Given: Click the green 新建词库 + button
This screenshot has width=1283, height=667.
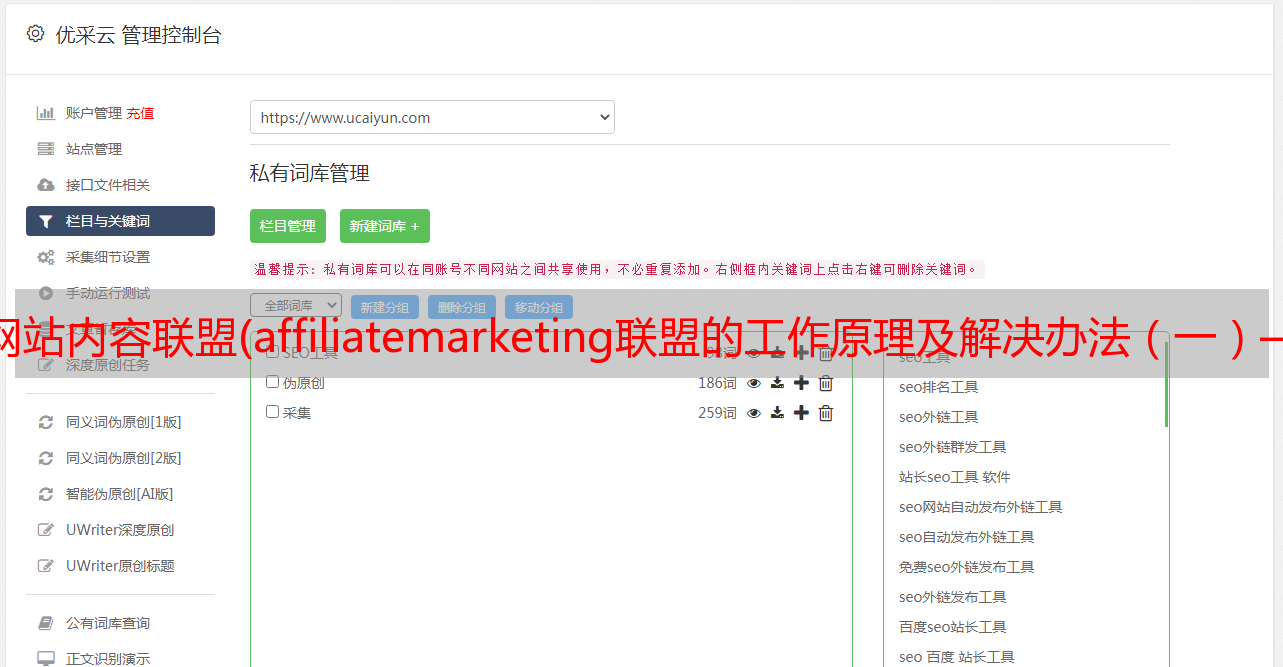Looking at the screenshot, I should (385, 226).
